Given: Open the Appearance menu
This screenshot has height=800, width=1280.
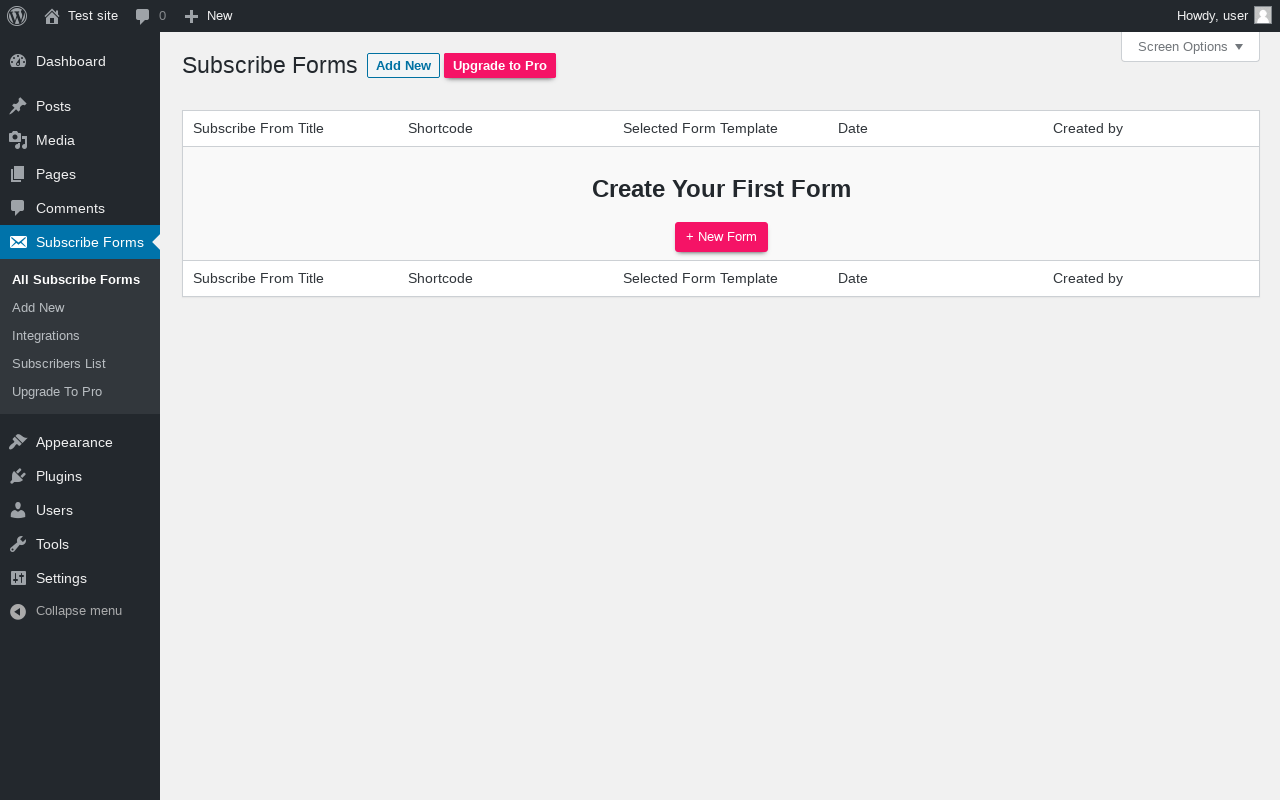Looking at the screenshot, I should [74, 442].
